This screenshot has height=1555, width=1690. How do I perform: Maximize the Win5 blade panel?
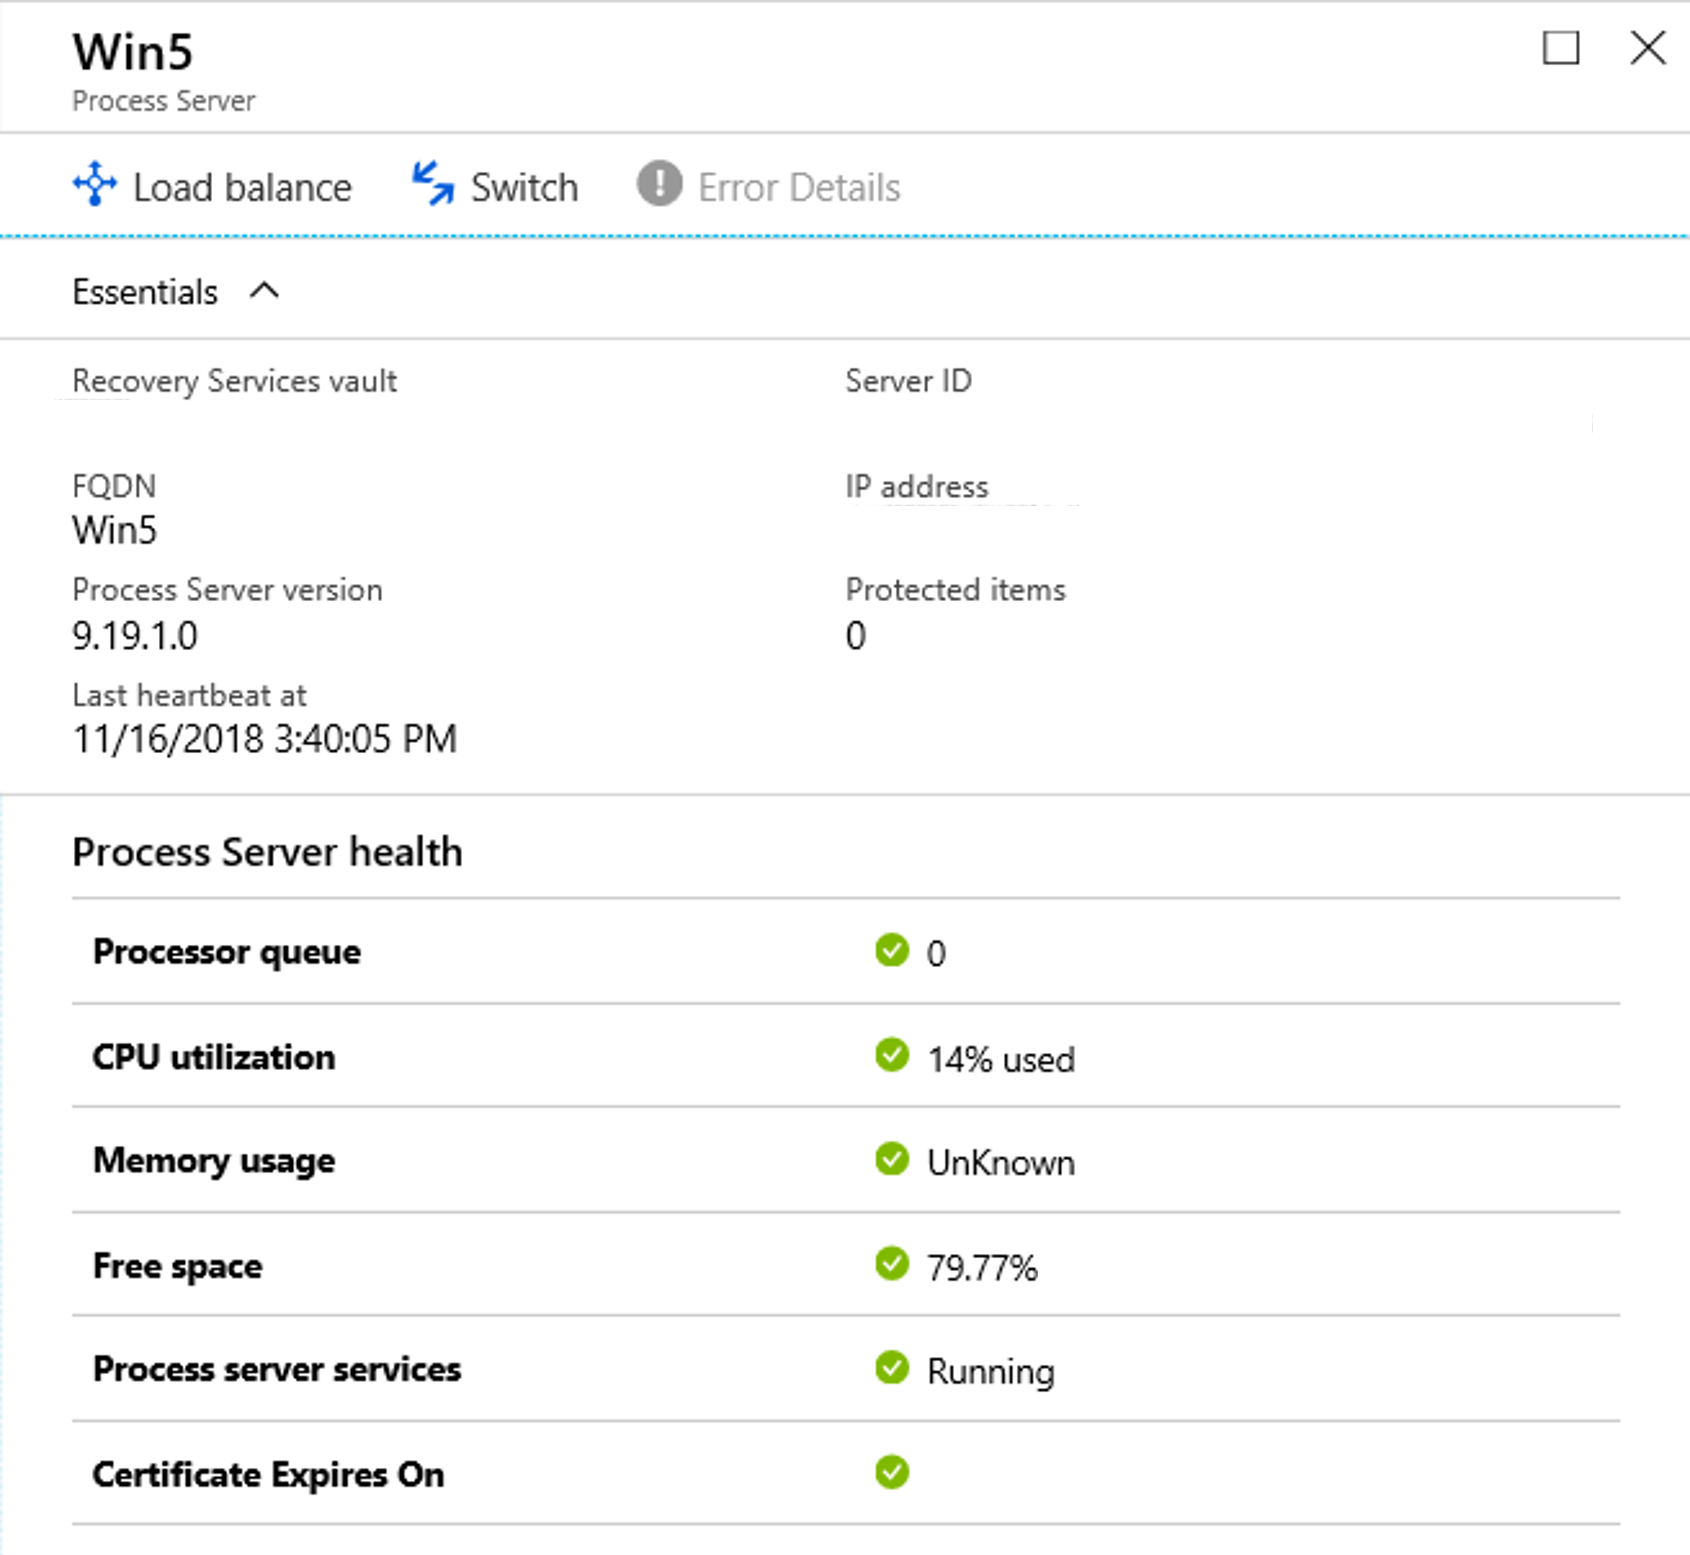point(1561,48)
